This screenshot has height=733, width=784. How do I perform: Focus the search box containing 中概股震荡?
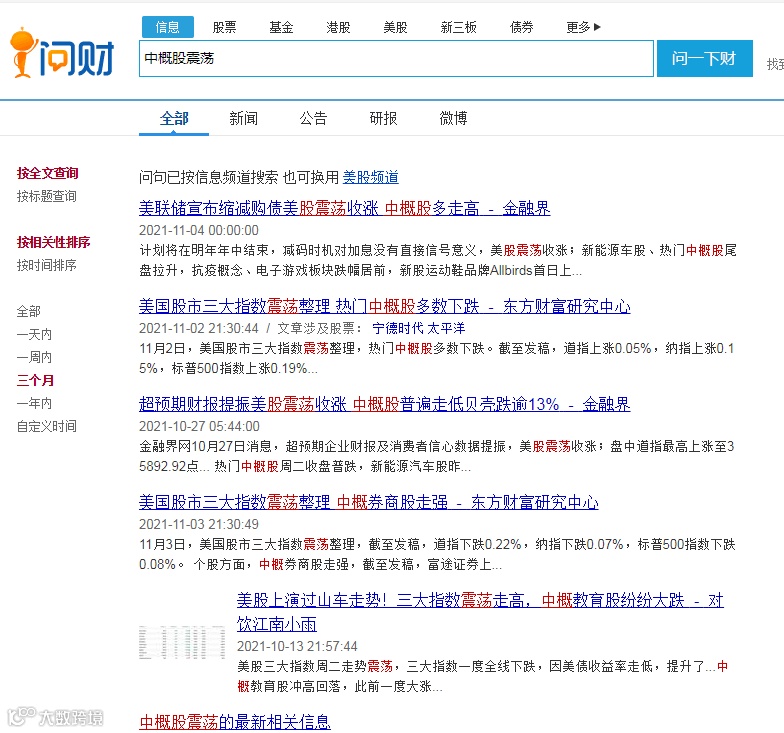pos(396,58)
